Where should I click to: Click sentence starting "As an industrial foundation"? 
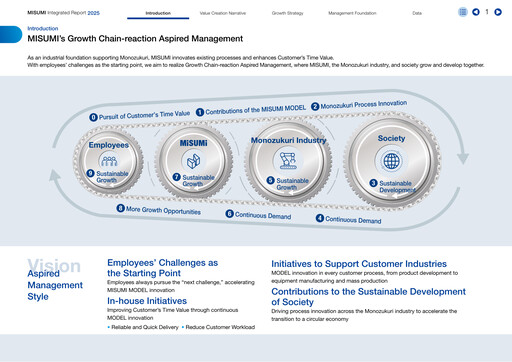(181, 58)
